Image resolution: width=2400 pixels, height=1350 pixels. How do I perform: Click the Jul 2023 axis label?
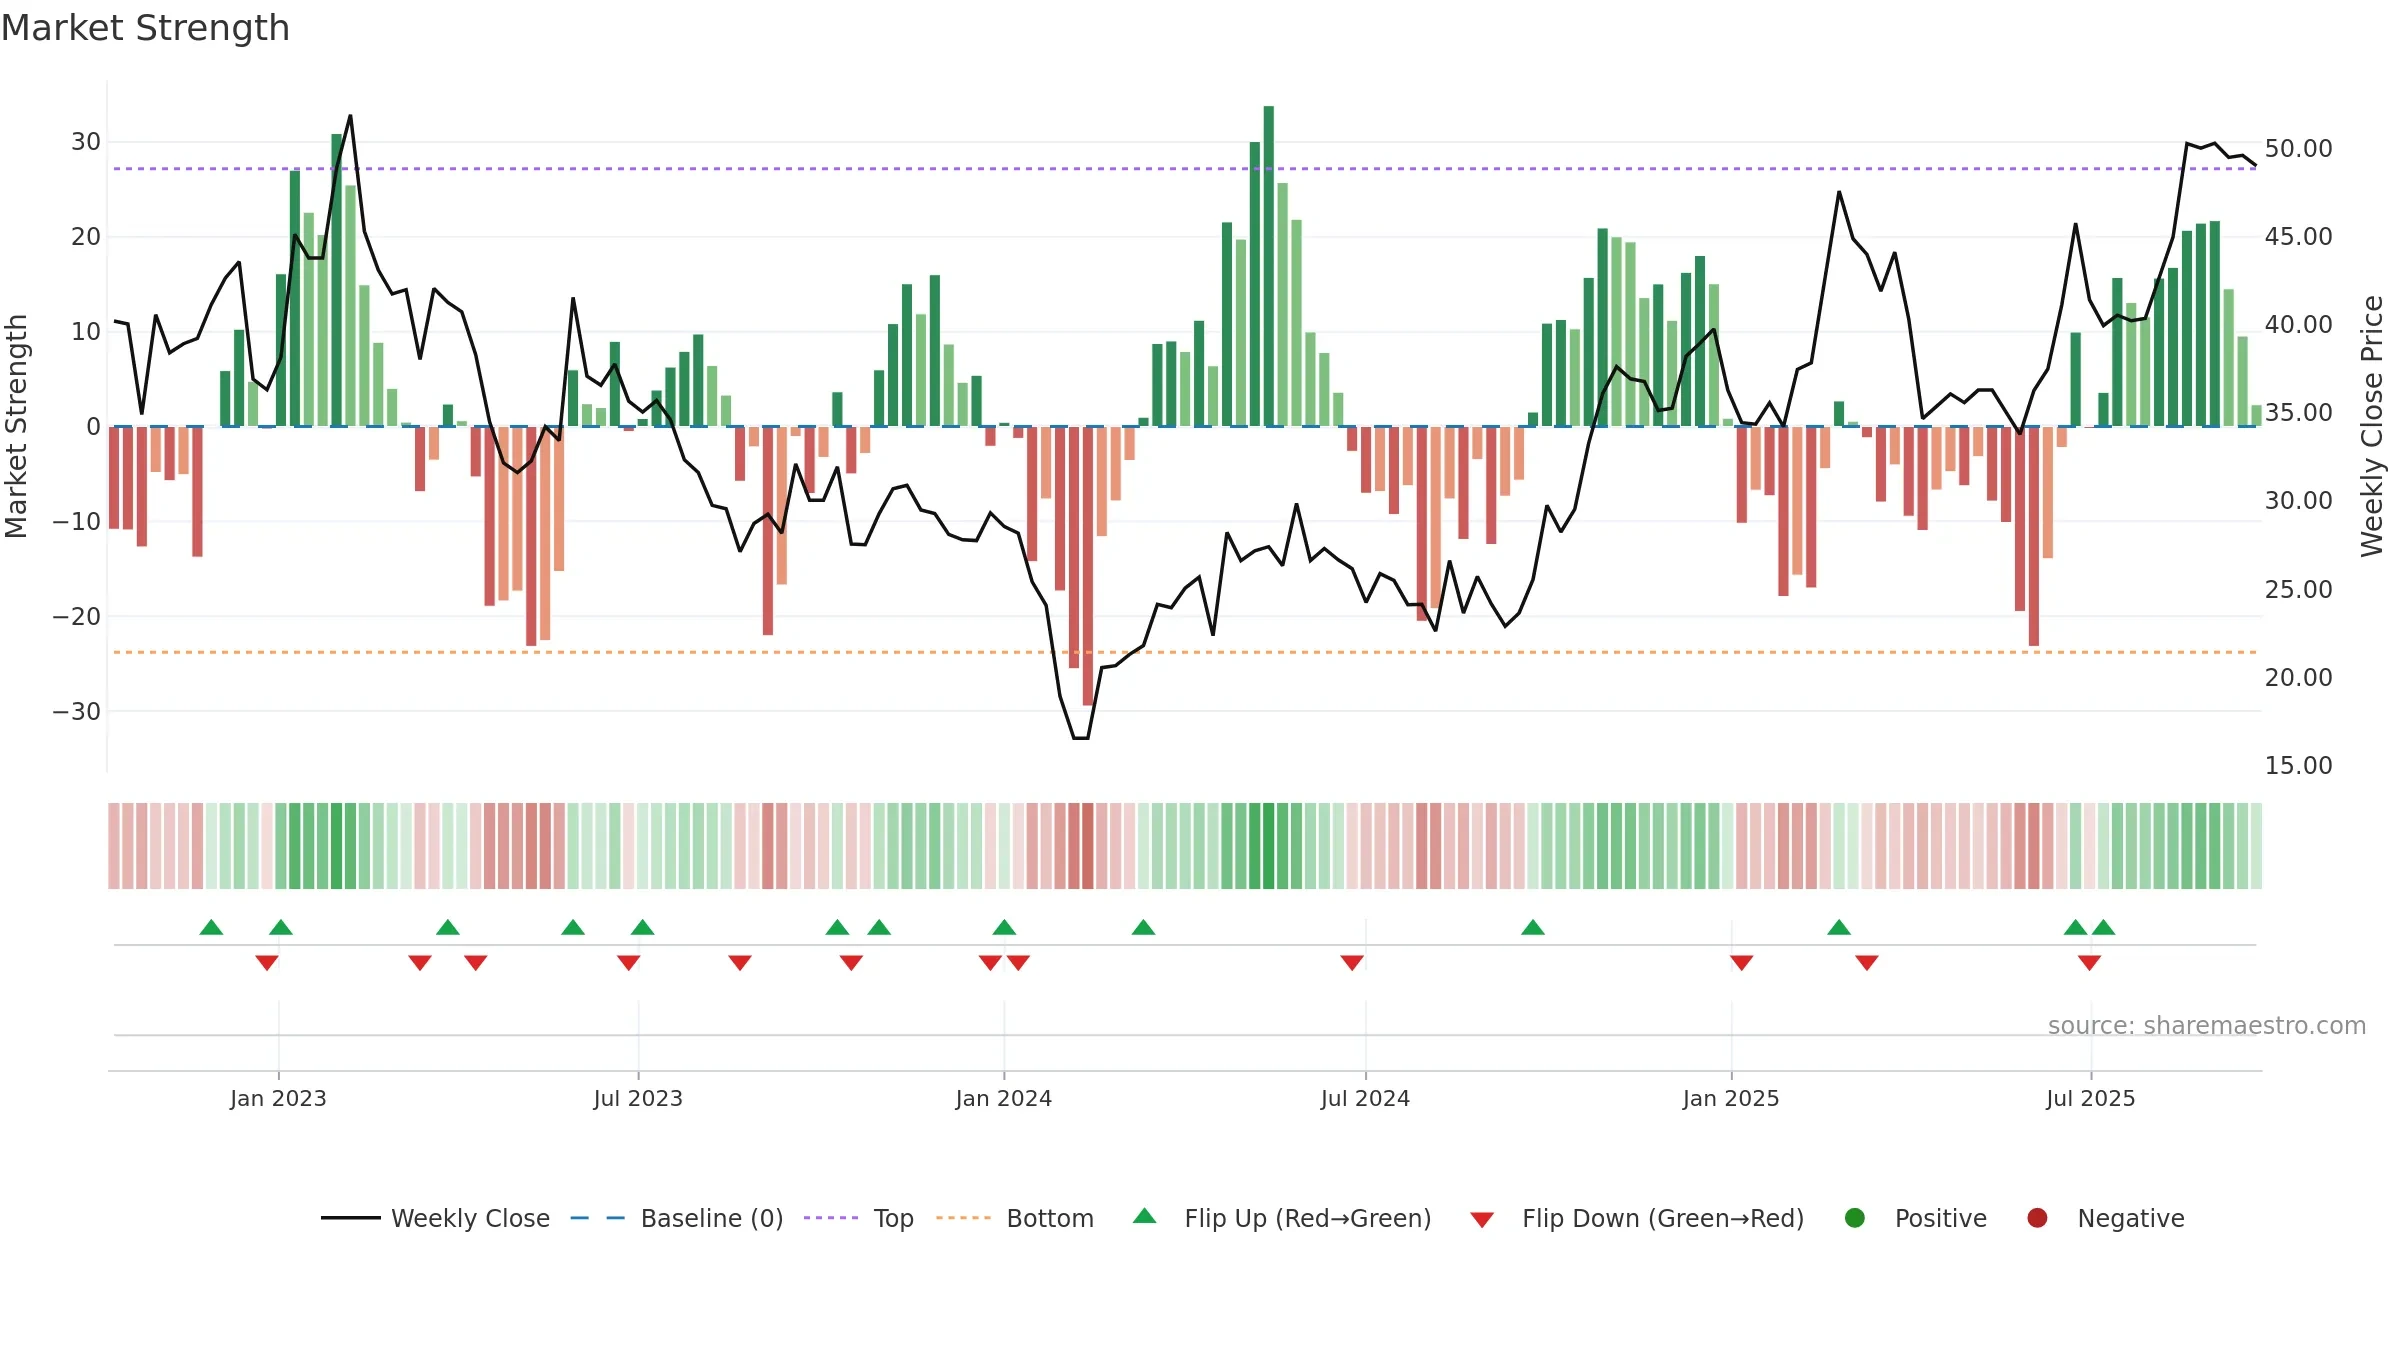pyautogui.click(x=638, y=1098)
